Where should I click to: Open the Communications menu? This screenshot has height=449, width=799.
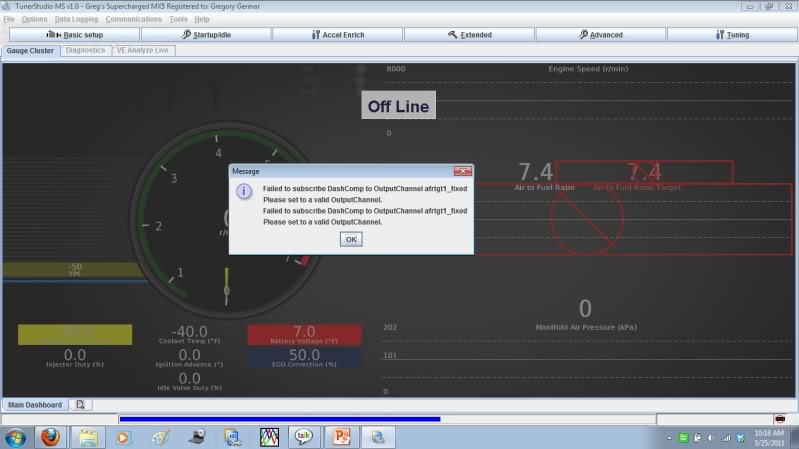tap(133, 19)
